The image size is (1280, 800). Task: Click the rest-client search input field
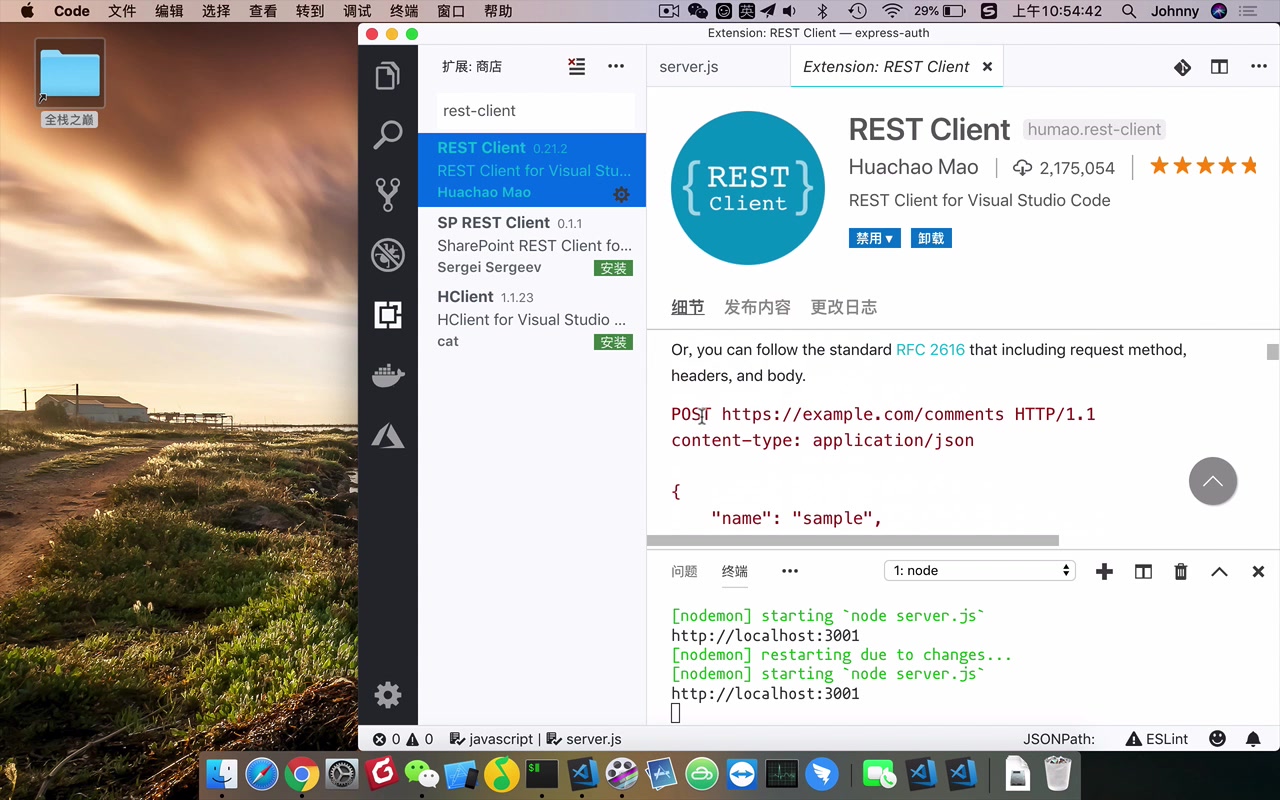(x=536, y=111)
